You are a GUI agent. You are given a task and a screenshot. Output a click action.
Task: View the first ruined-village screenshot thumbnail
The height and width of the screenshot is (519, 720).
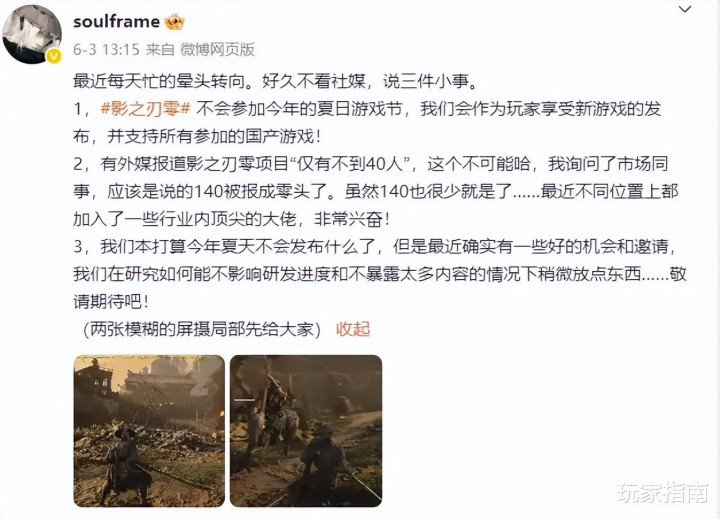tap(149, 431)
